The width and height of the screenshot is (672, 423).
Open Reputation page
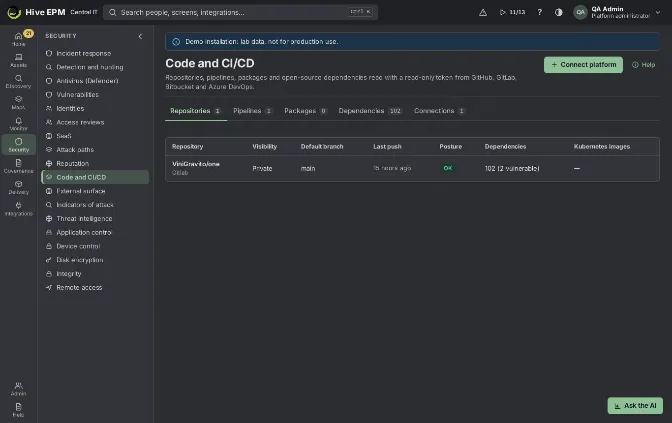pos(95,163)
